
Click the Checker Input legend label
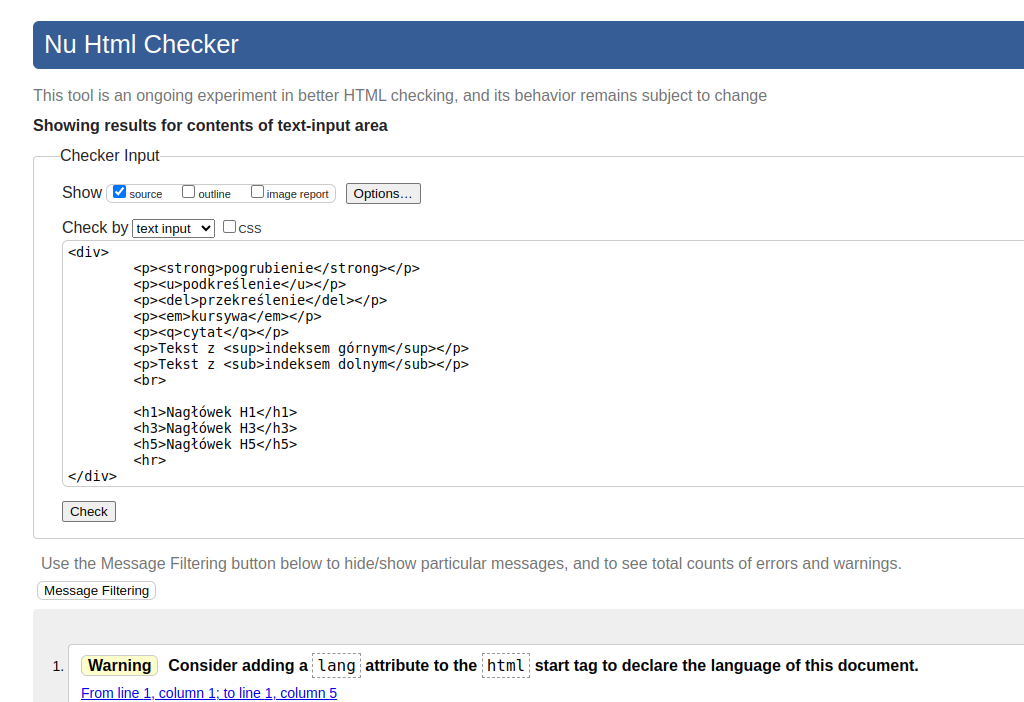(x=110, y=155)
